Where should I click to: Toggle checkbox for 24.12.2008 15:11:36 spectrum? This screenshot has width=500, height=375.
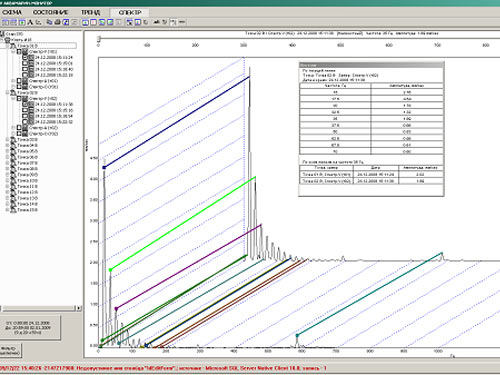(x=25, y=104)
